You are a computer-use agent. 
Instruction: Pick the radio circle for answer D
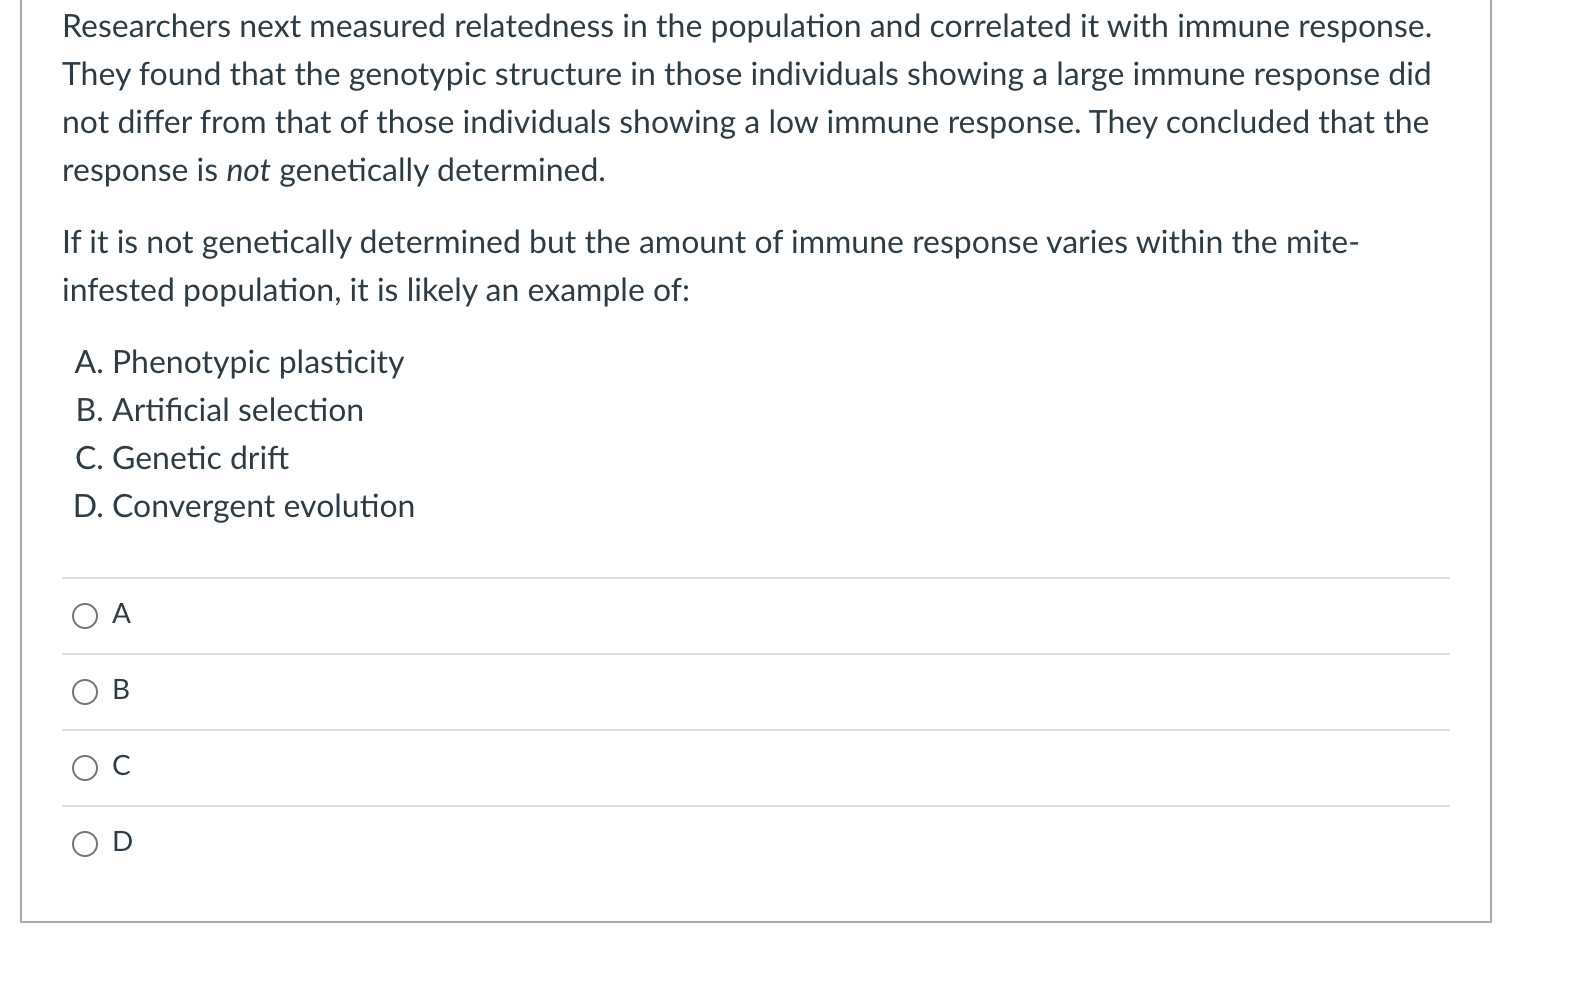coord(85,844)
